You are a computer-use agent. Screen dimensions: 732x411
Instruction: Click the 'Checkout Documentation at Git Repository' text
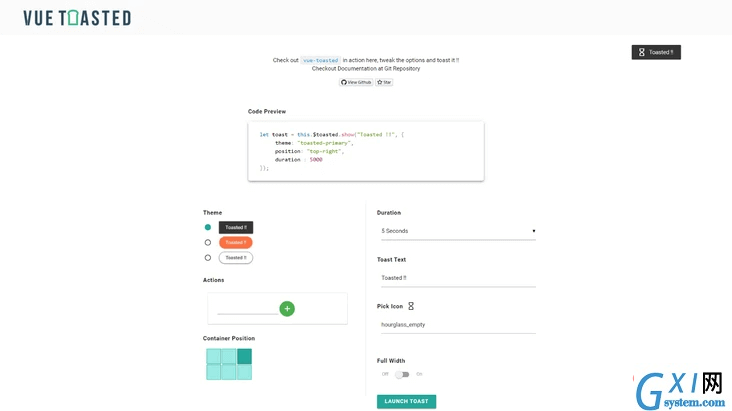coord(366,69)
